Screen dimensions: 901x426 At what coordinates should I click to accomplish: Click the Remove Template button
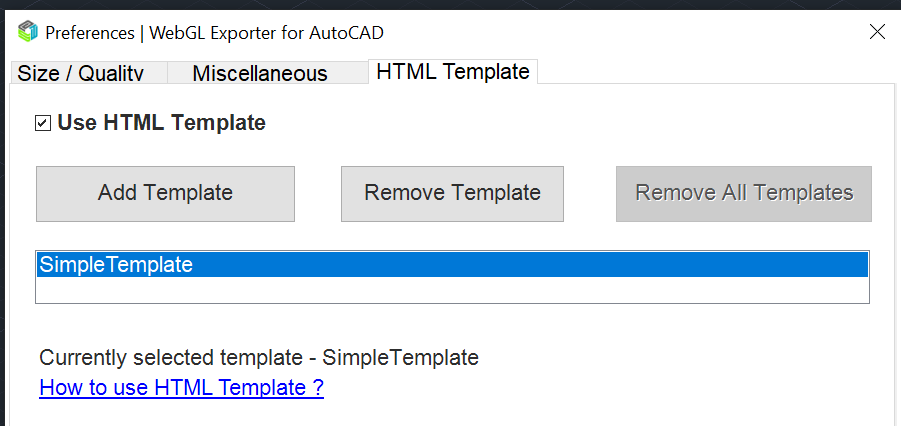click(452, 193)
